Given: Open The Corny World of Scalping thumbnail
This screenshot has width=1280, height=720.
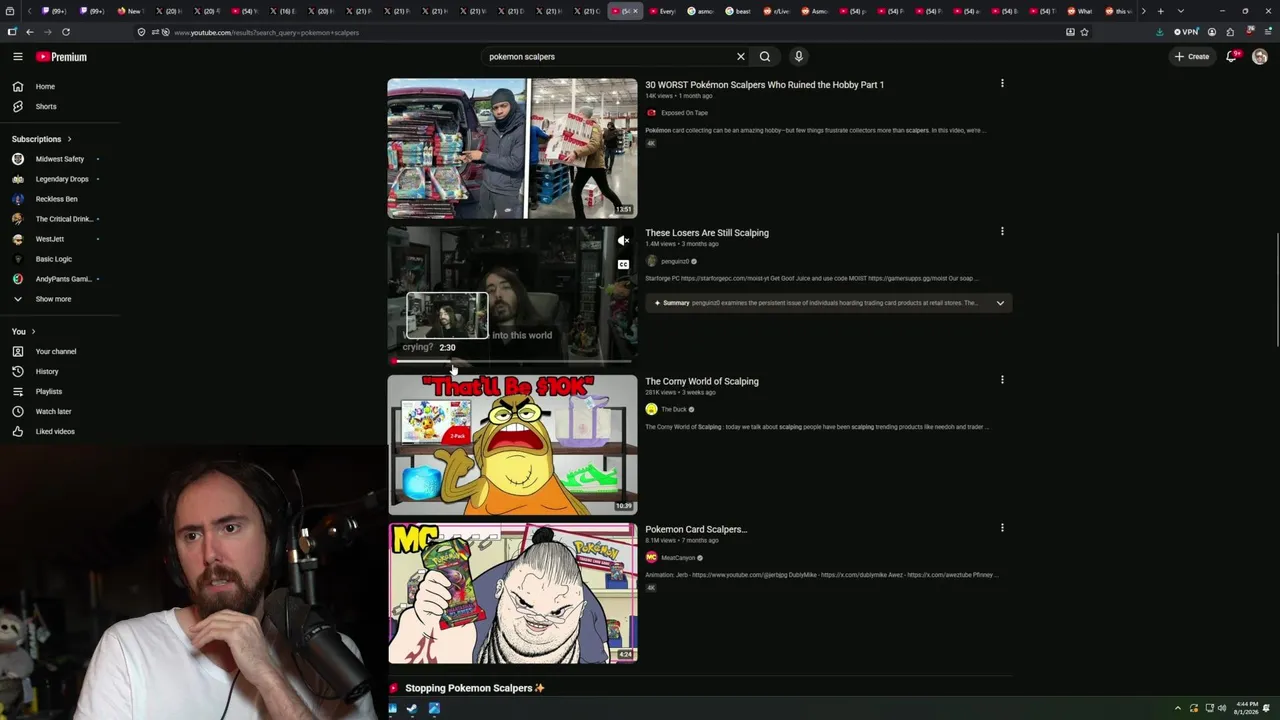Looking at the screenshot, I should click(x=512, y=445).
